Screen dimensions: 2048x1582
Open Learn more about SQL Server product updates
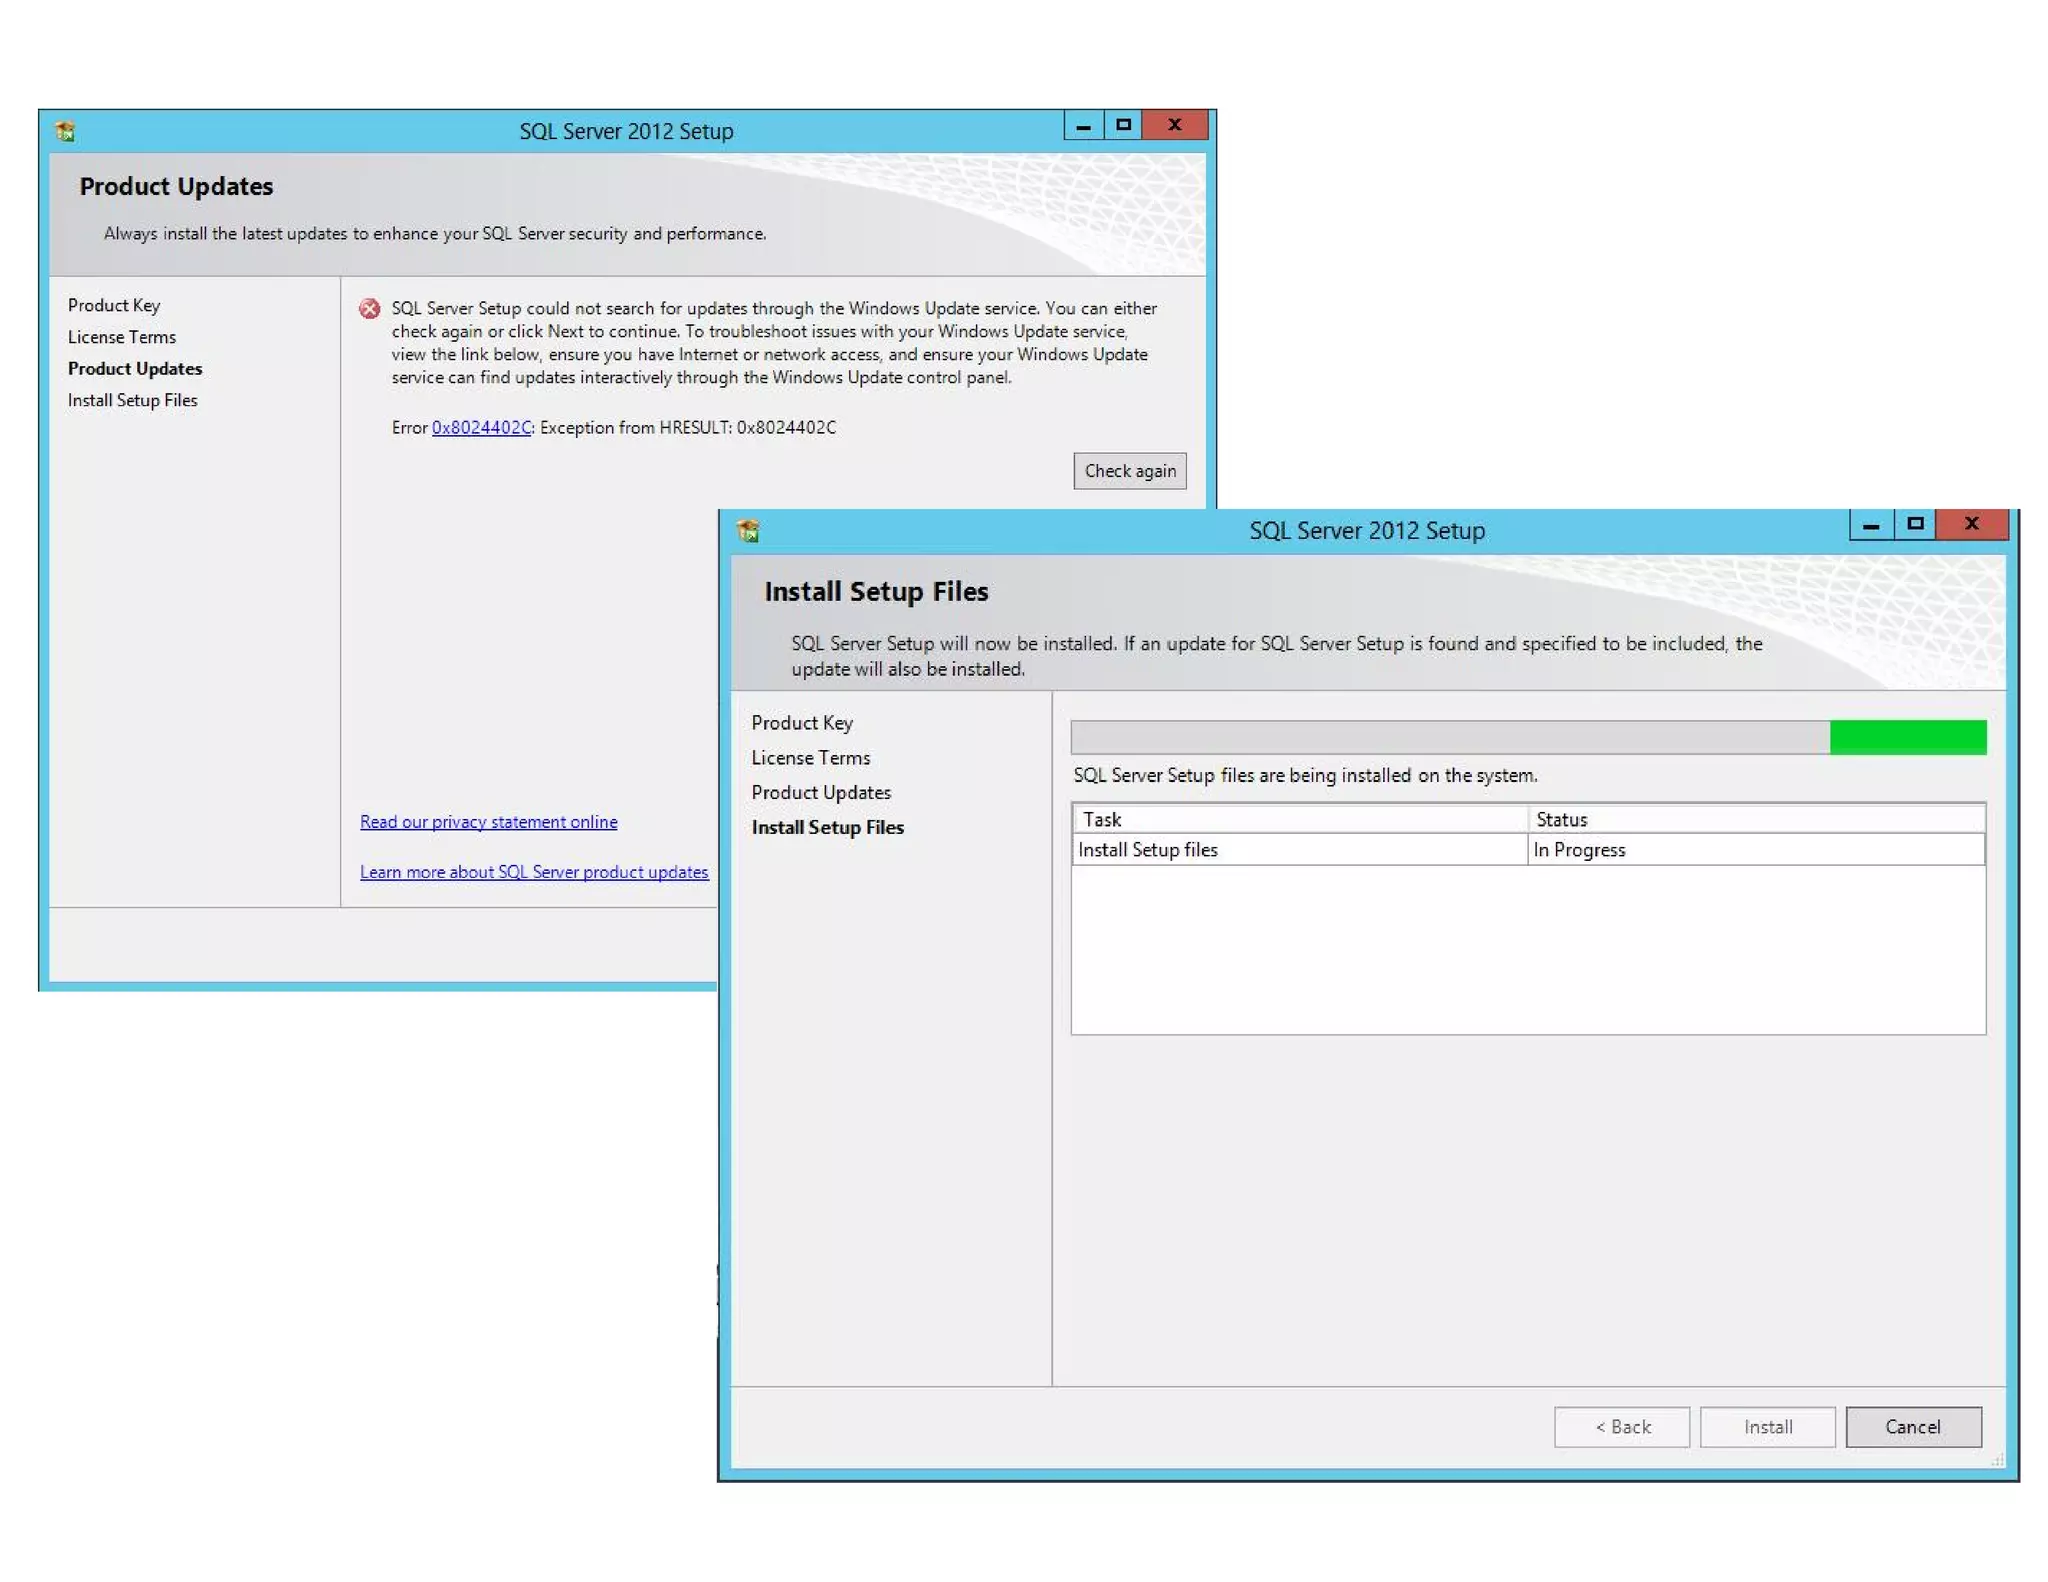[x=534, y=872]
